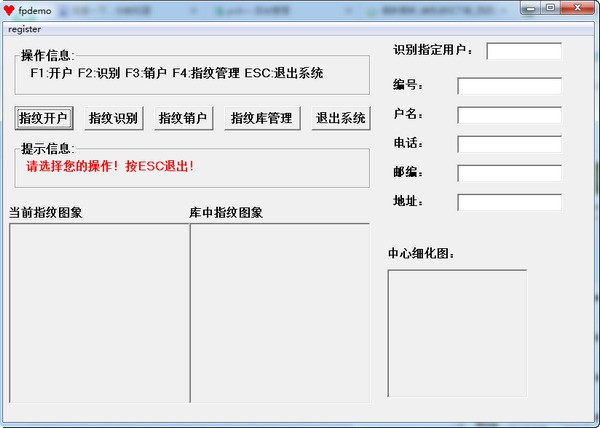Select the 户名 text box
Screen dimensions: 600x428
point(510,115)
